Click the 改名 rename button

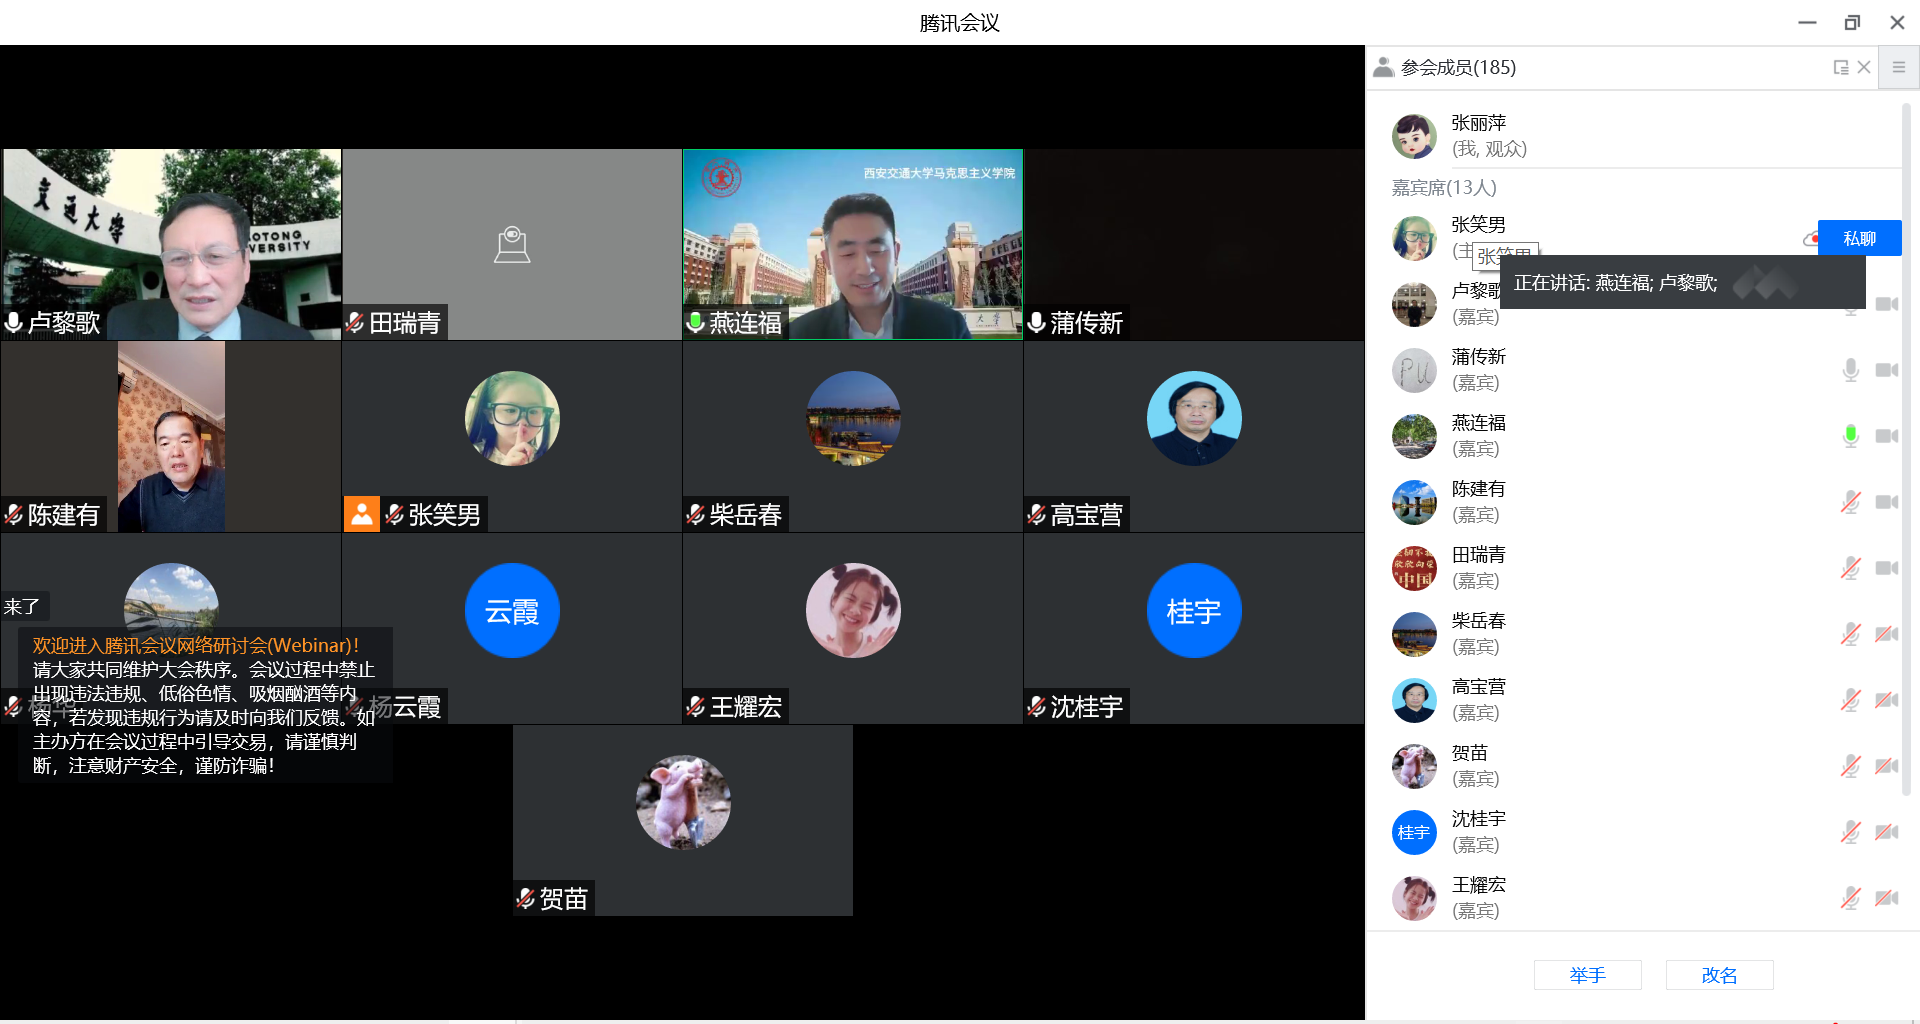click(x=1719, y=975)
